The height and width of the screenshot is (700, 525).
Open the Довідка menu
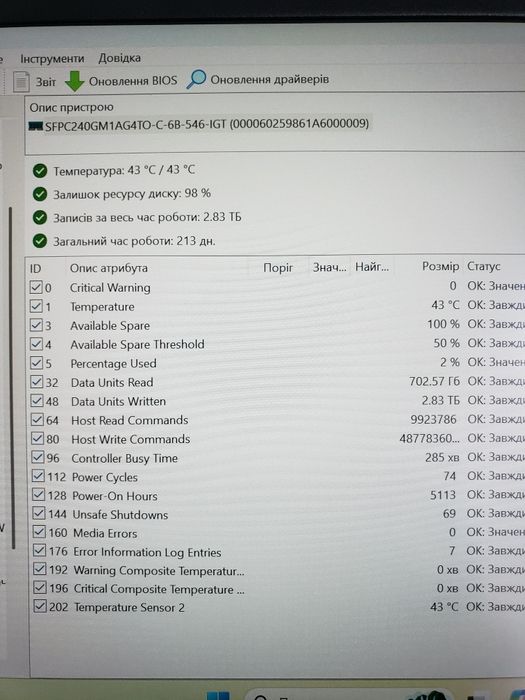(120, 58)
